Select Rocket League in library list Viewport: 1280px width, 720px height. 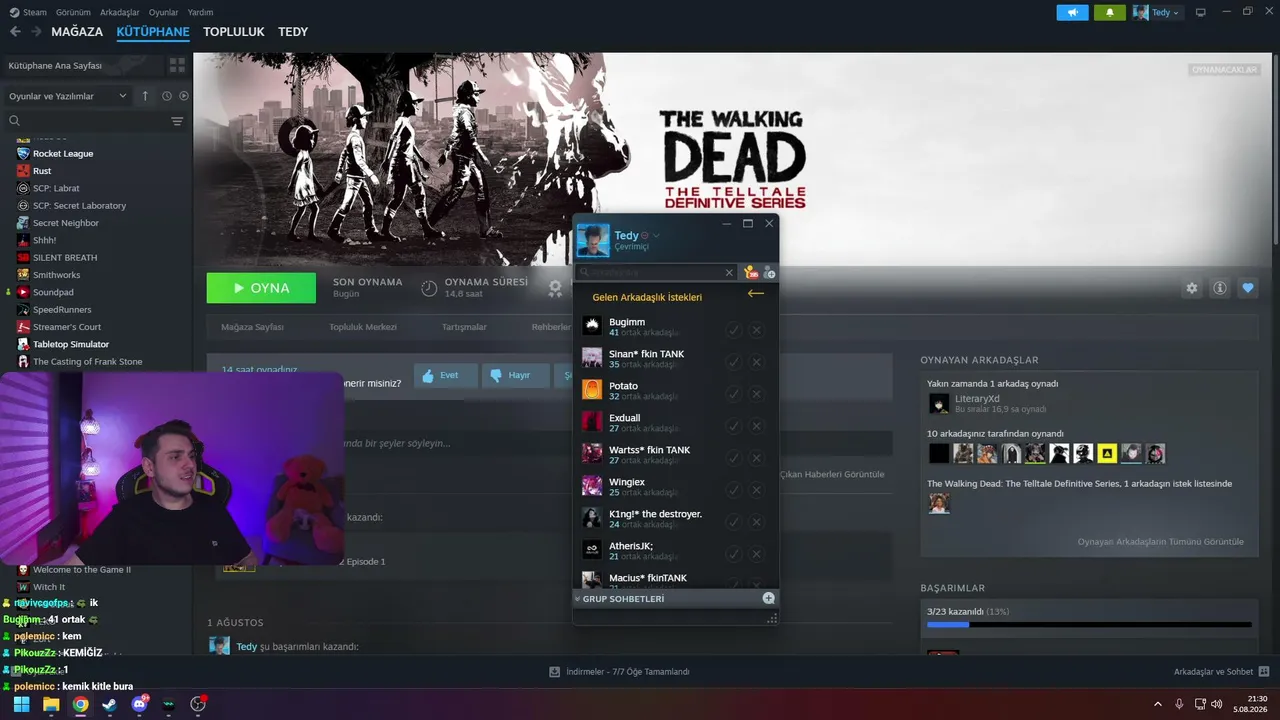tap(63, 154)
